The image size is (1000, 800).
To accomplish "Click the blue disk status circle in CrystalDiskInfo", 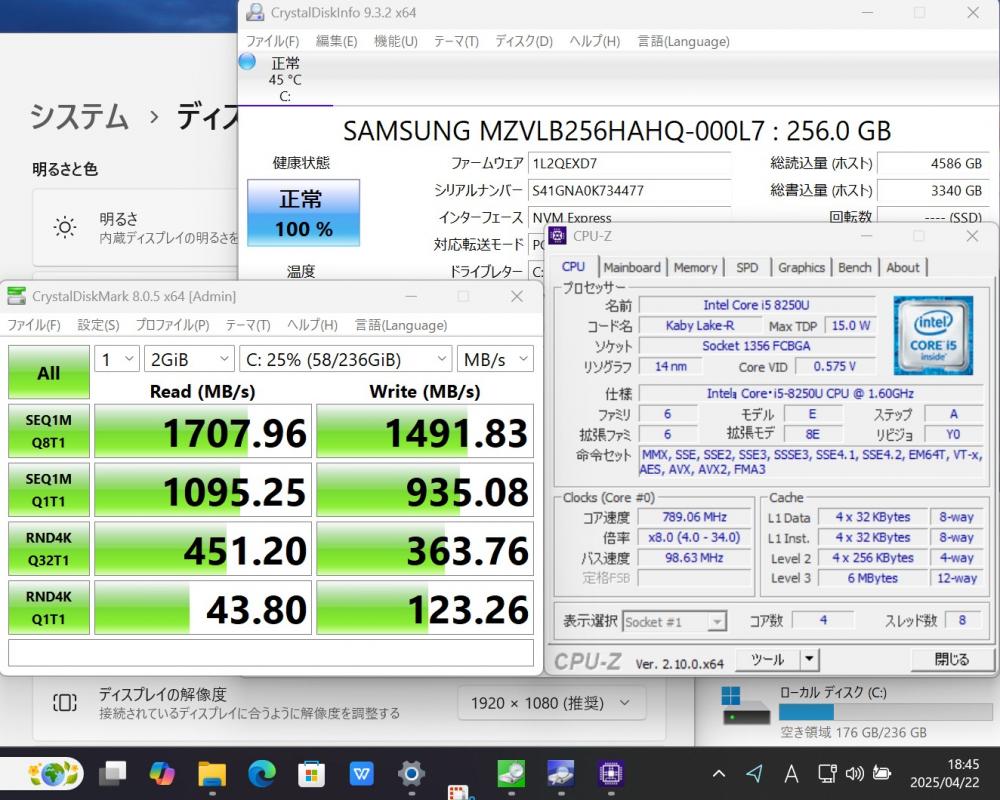I will click(247, 62).
